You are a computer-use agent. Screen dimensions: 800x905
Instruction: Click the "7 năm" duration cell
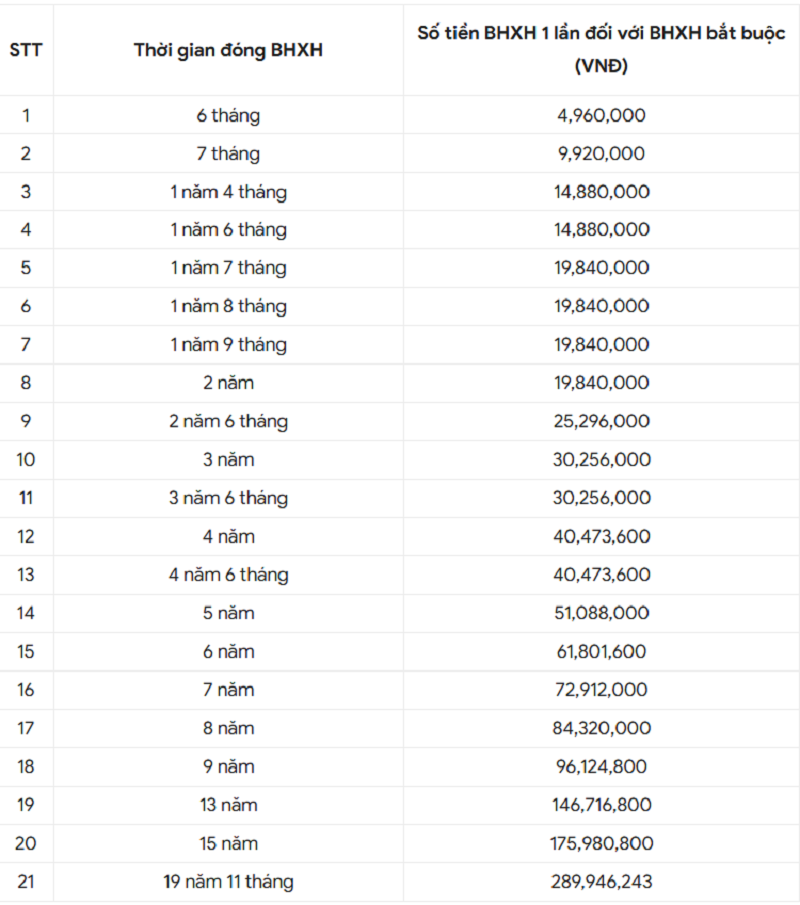pos(228,690)
